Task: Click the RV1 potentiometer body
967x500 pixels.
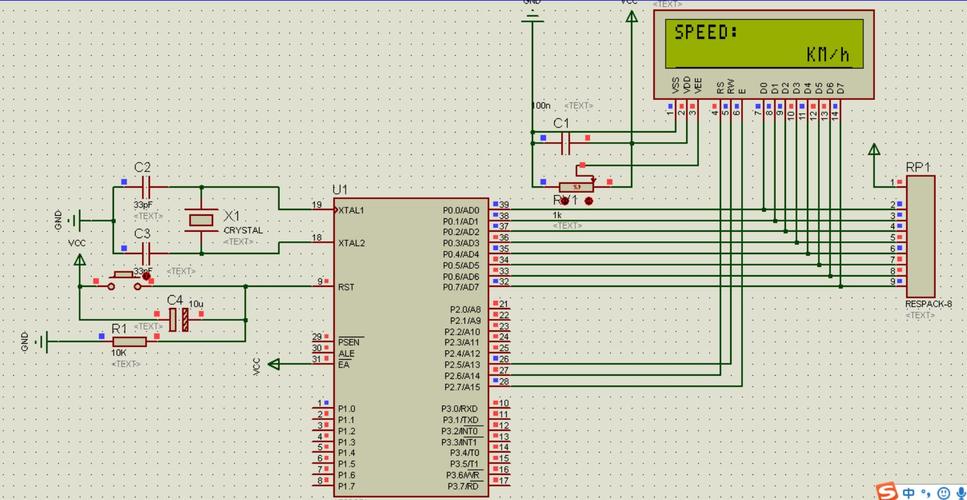Action: coord(577,186)
